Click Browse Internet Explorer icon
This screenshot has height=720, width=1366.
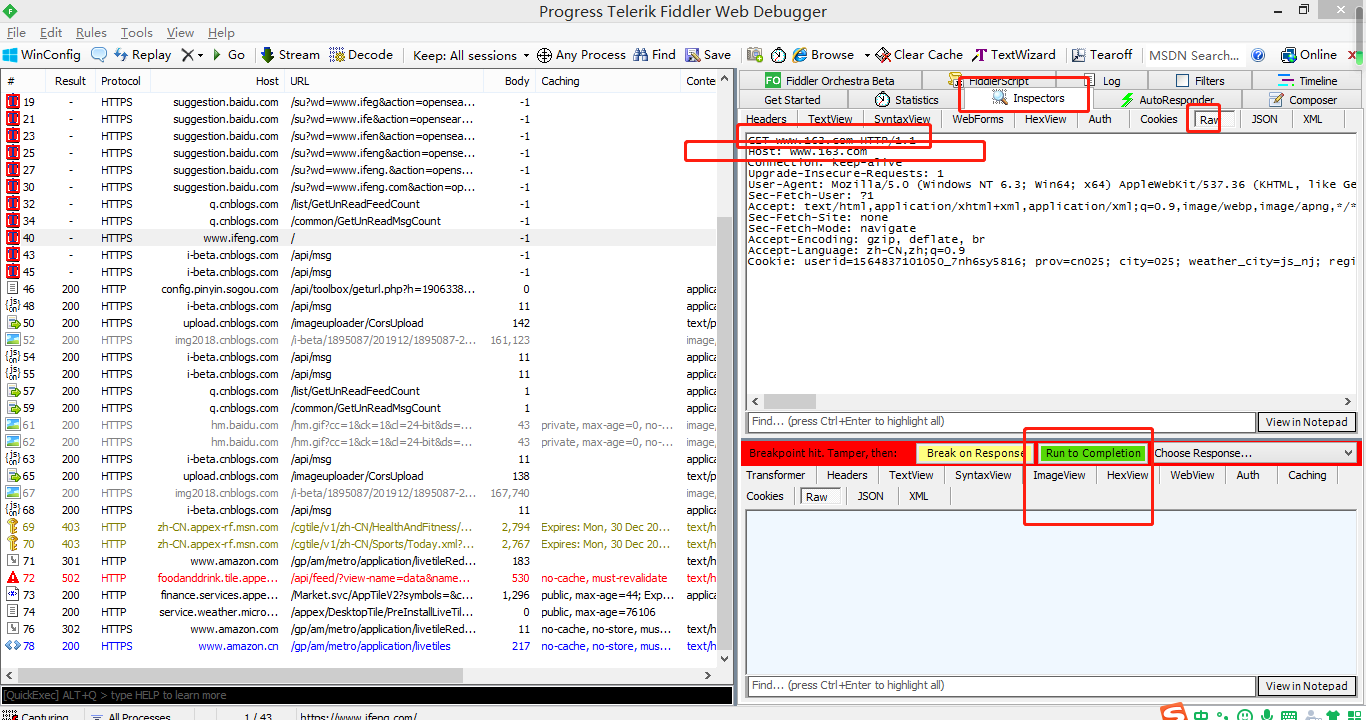tap(823, 55)
